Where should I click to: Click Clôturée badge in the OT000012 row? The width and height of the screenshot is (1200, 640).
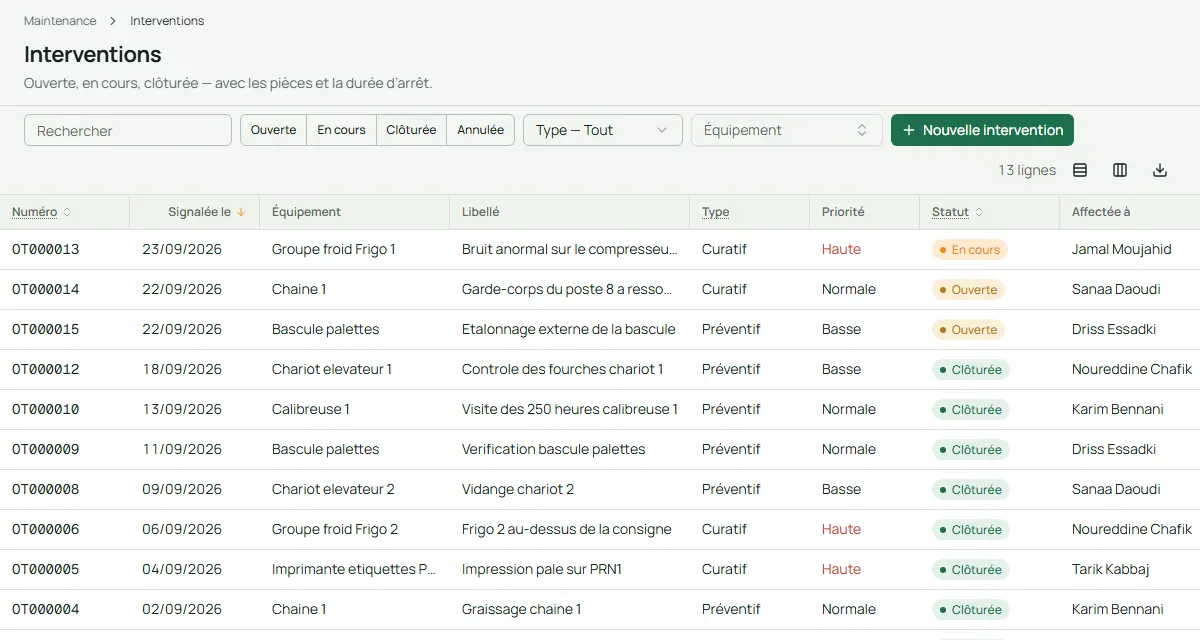point(971,369)
